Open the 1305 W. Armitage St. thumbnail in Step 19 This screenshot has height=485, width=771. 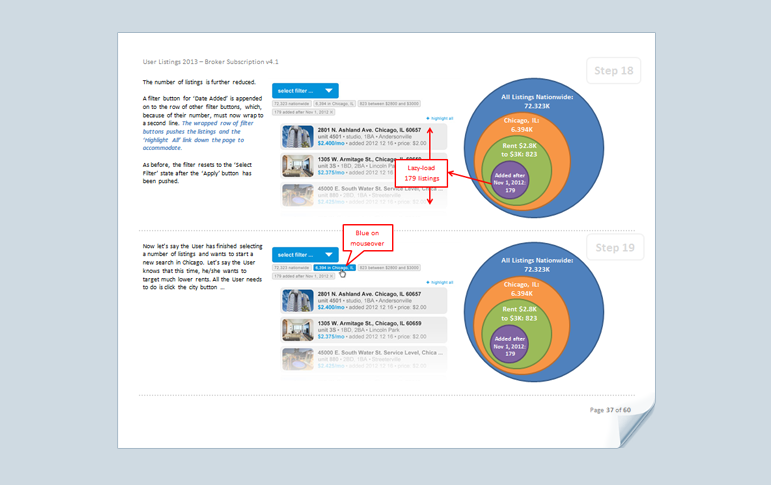[x=297, y=329]
